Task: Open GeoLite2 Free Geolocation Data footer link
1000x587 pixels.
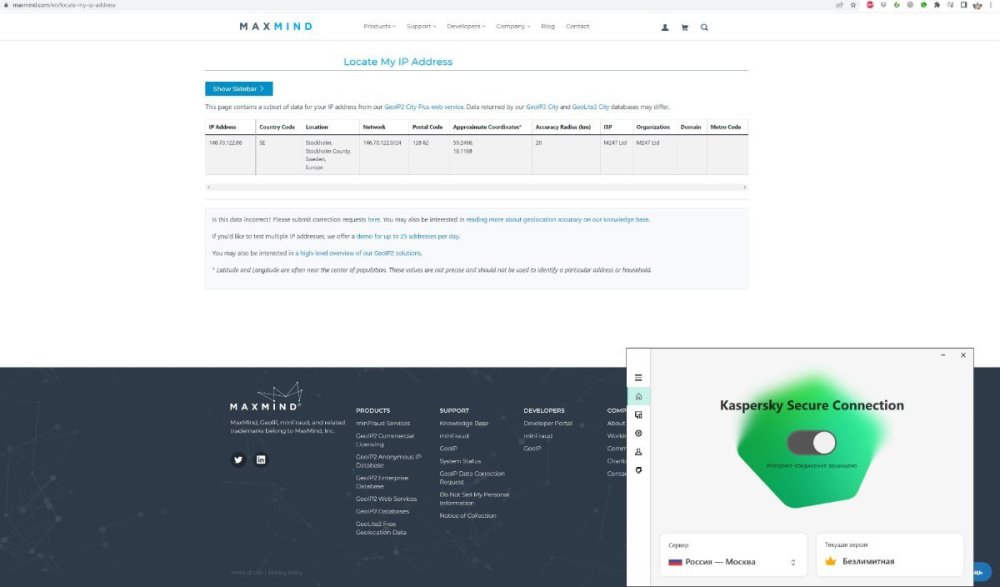Action: click(381, 528)
